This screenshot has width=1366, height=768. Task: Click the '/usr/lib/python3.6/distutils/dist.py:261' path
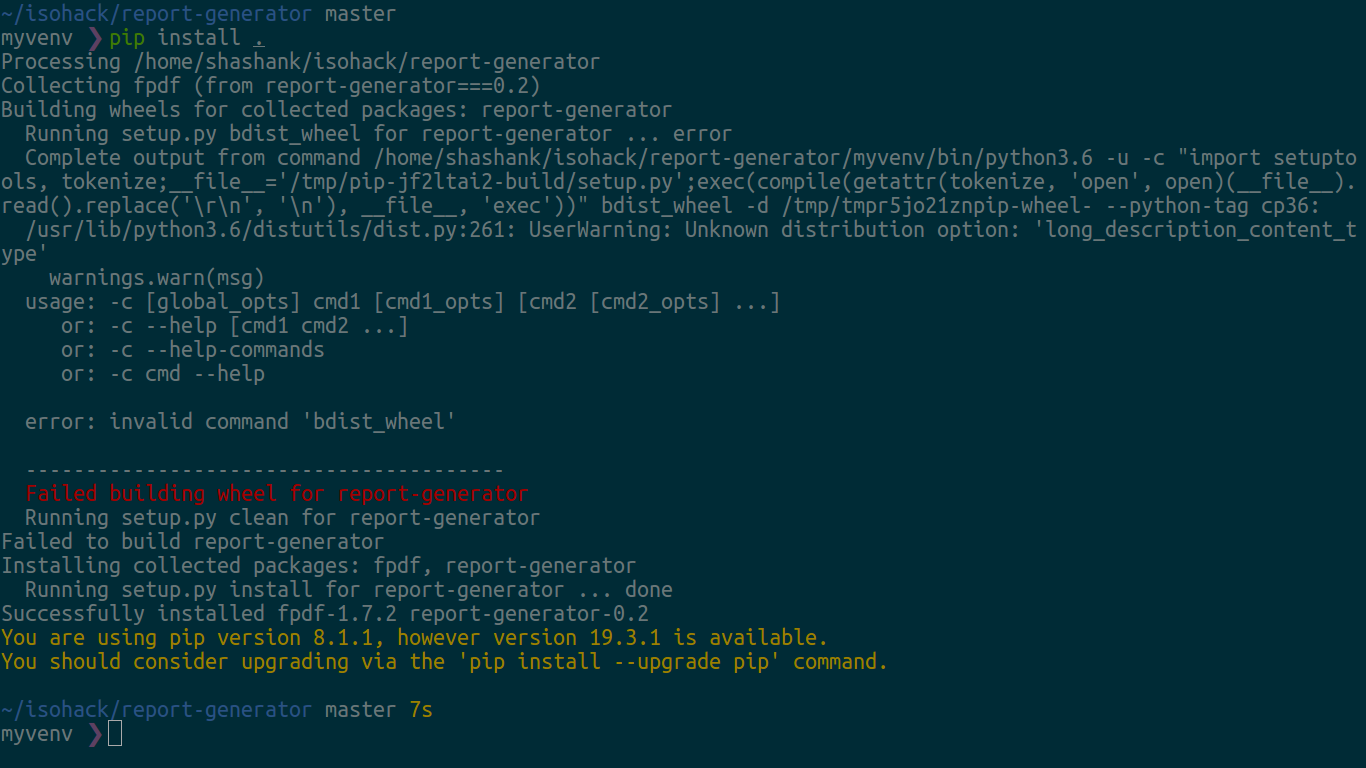[x=271, y=230]
